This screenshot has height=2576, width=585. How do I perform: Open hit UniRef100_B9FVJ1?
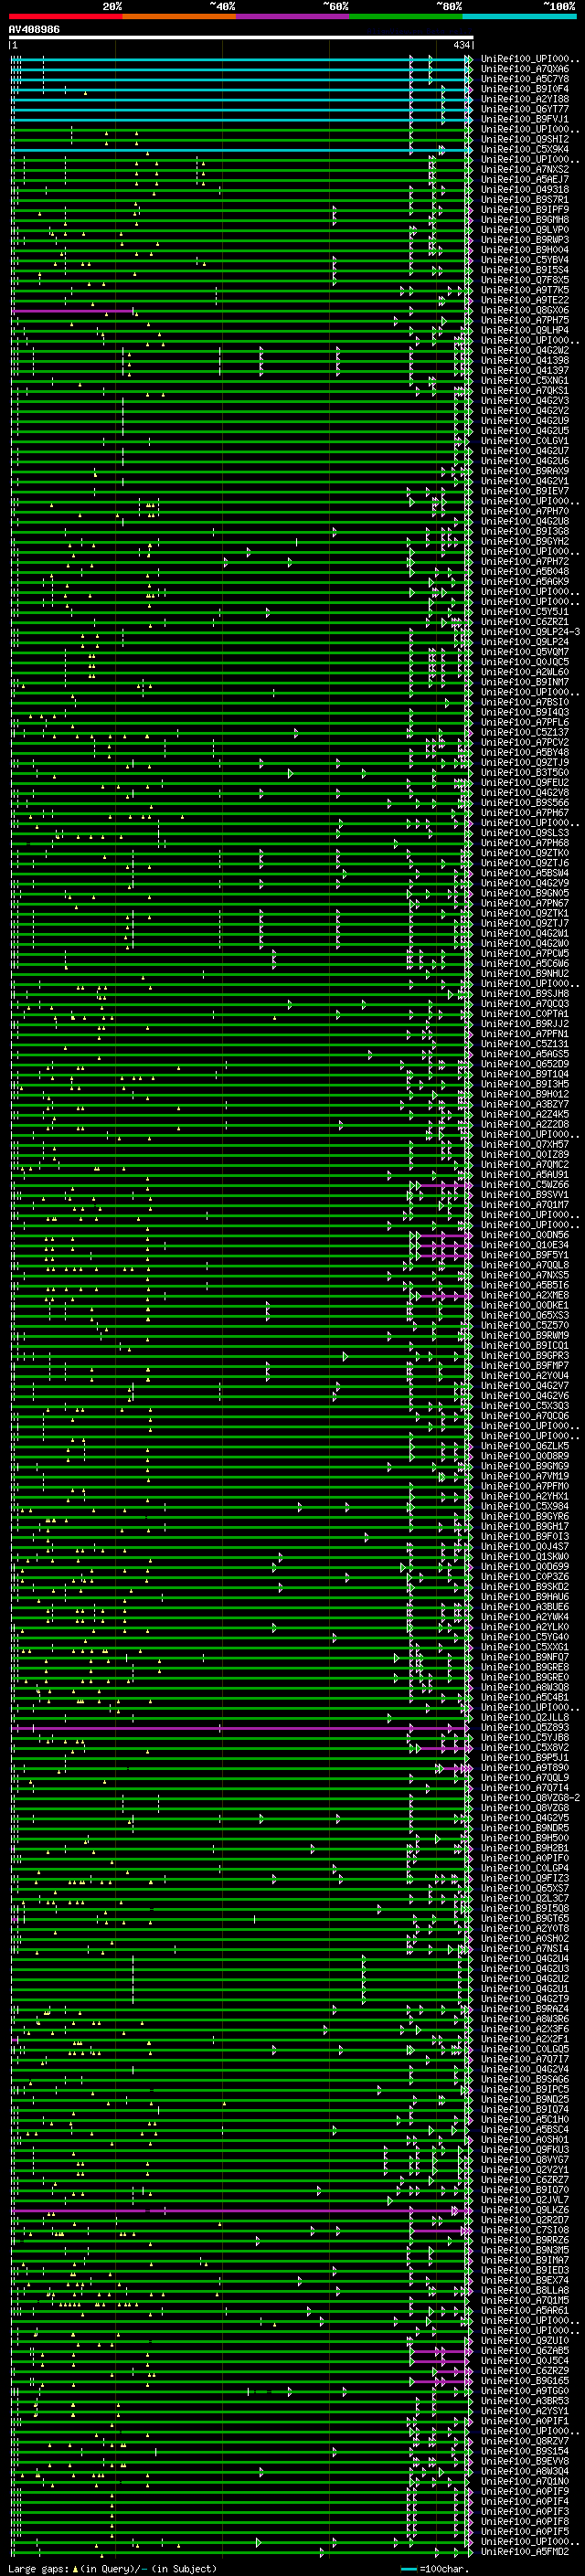point(525,120)
